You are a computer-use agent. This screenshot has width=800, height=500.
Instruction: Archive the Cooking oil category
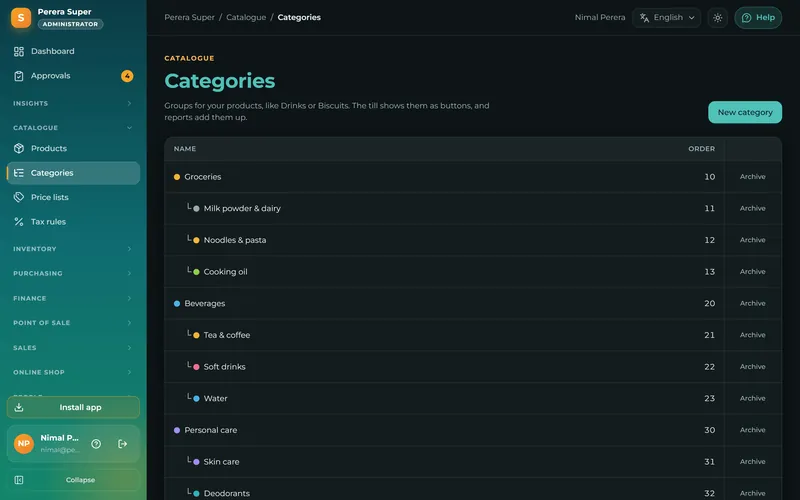pyautogui.click(x=753, y=271)
